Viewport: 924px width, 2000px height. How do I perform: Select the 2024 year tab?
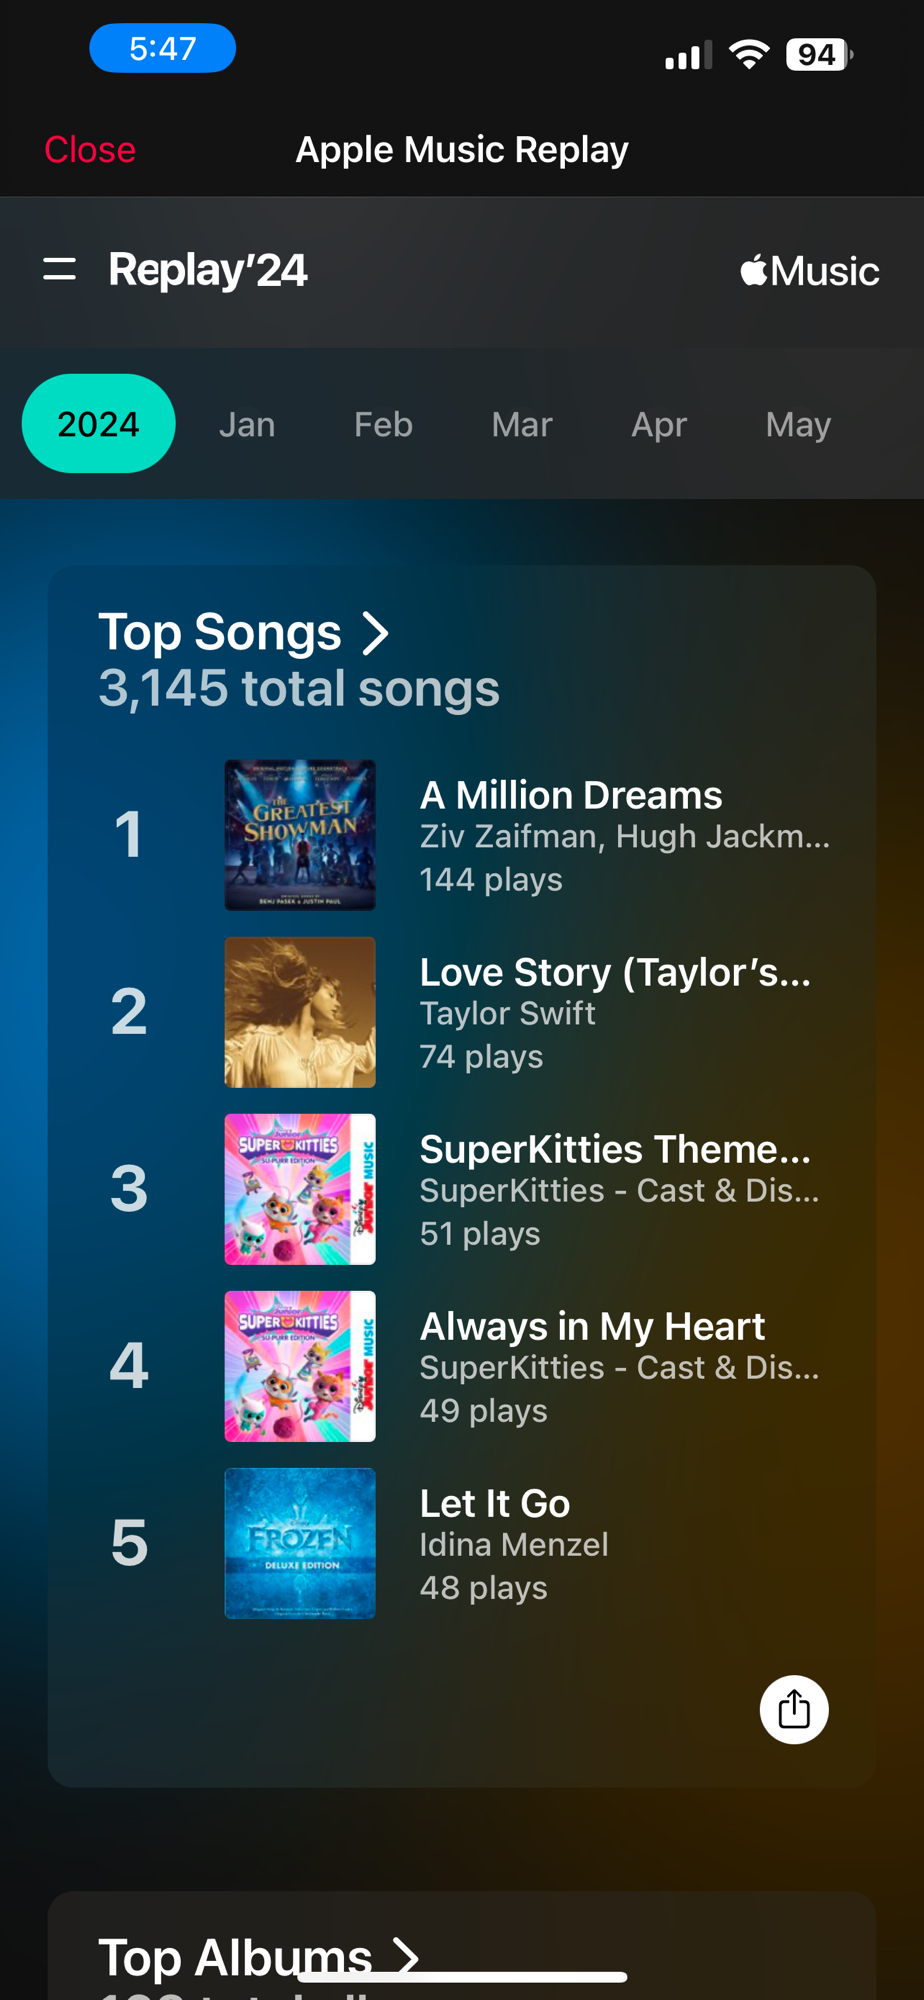[x=98, y=424]
